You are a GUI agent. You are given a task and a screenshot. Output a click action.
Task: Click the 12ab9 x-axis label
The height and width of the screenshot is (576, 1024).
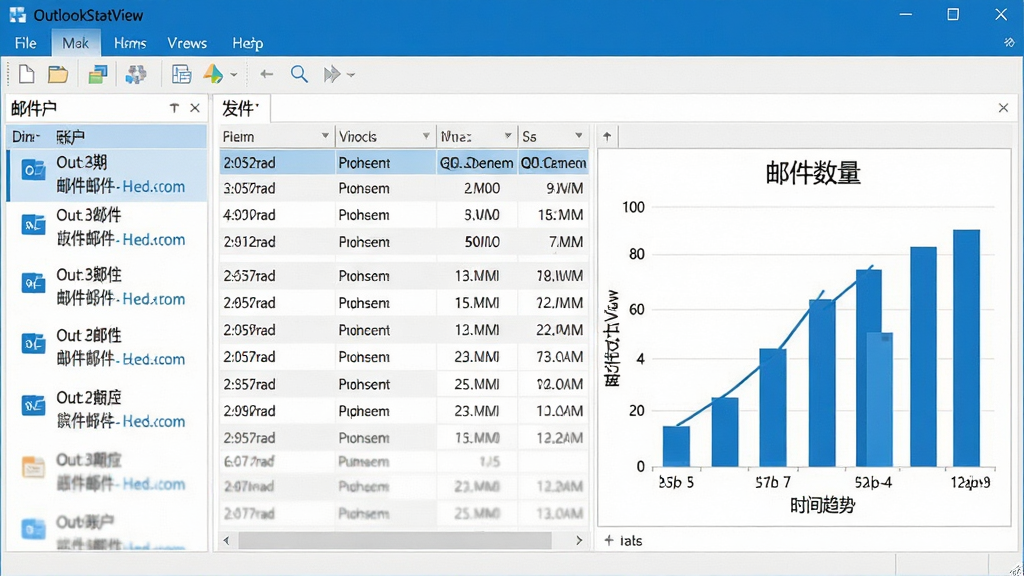970,483
